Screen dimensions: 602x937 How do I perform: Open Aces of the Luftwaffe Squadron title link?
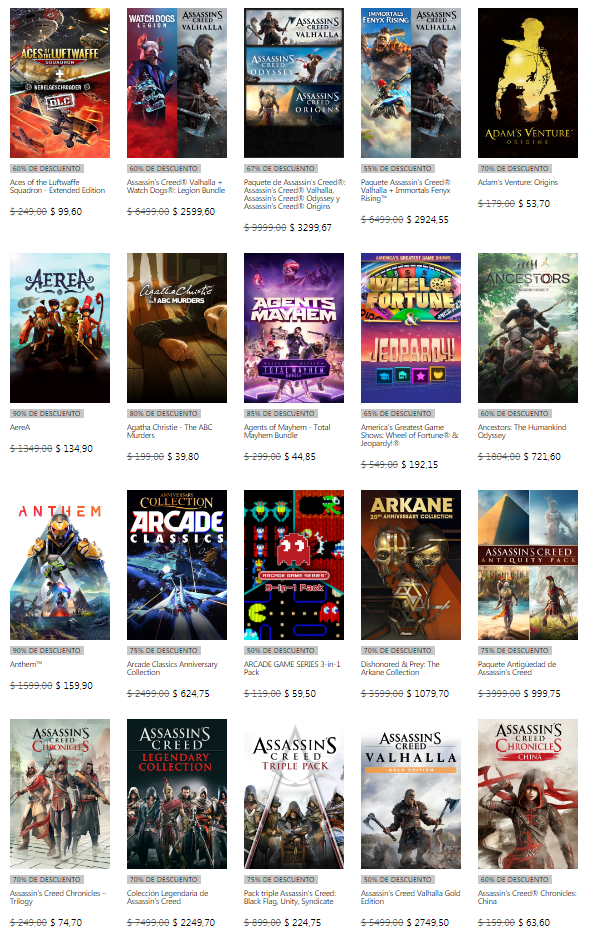click(x=56, y=188)
